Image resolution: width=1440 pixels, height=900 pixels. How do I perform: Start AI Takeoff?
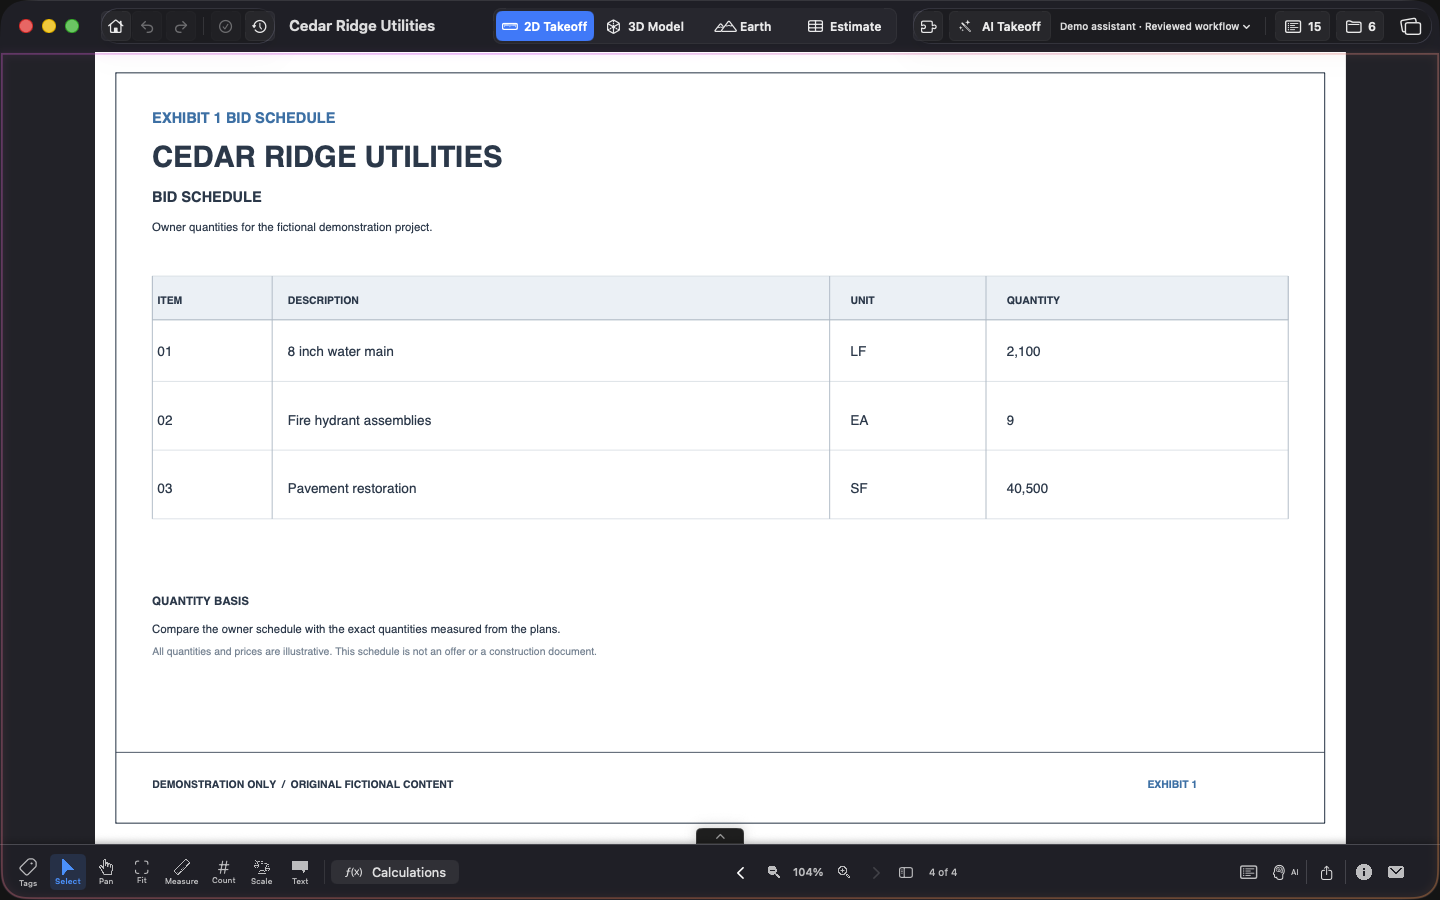coord(1000,27)
